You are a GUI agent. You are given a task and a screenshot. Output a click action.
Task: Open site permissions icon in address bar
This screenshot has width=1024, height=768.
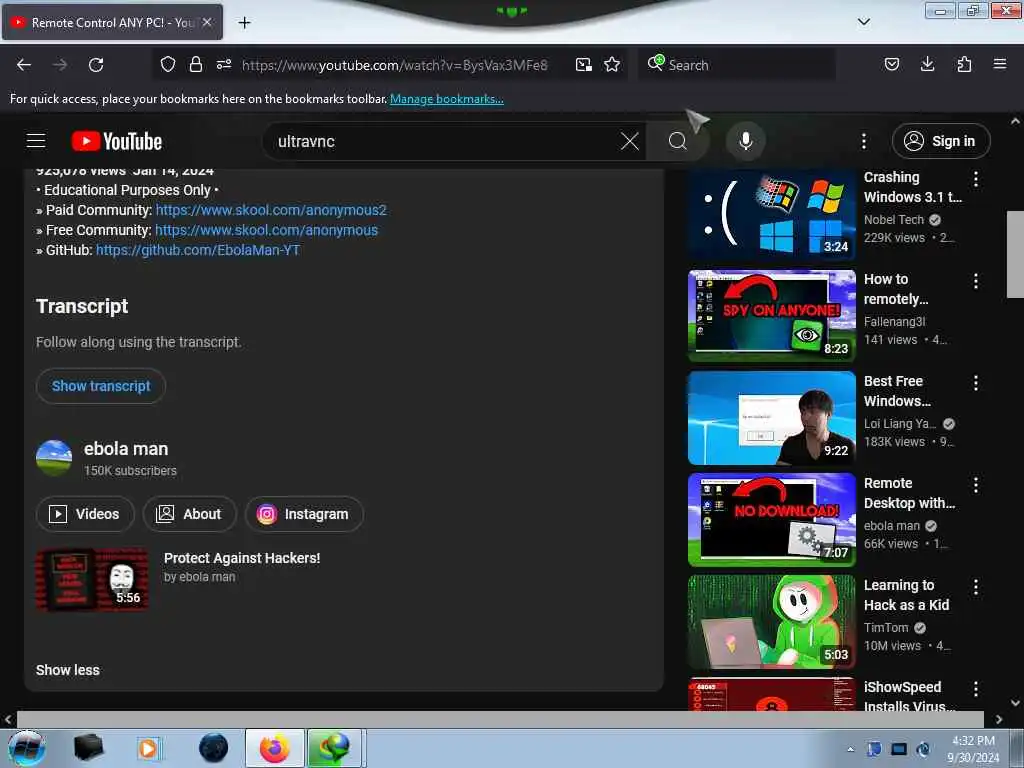(224, 65)
